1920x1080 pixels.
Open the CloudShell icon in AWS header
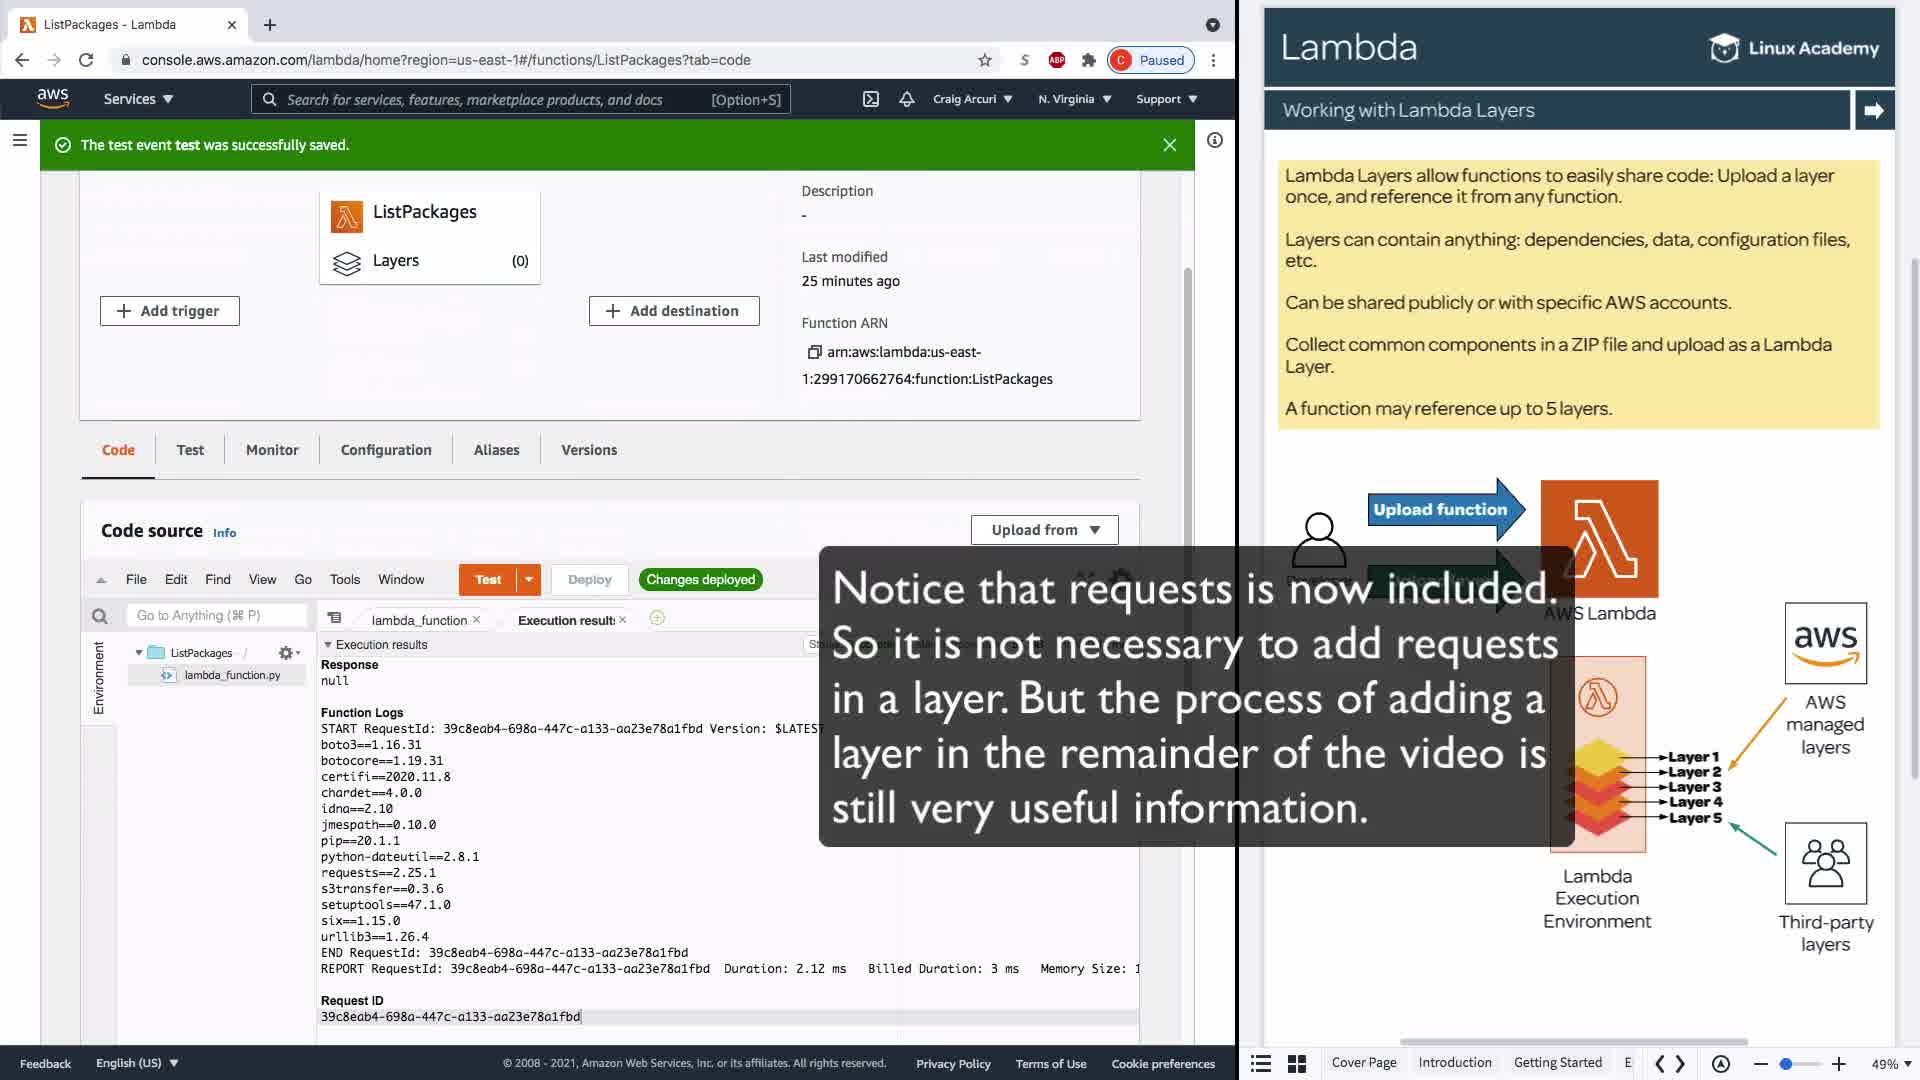click(871, 99)
